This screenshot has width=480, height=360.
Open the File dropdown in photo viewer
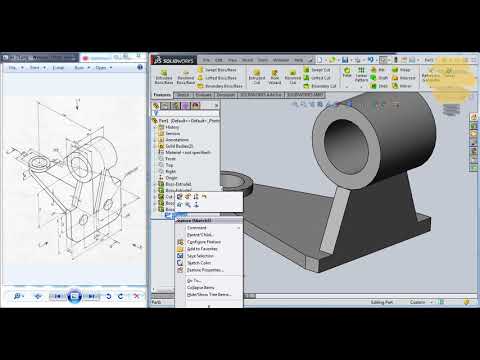tap(16, 68)
